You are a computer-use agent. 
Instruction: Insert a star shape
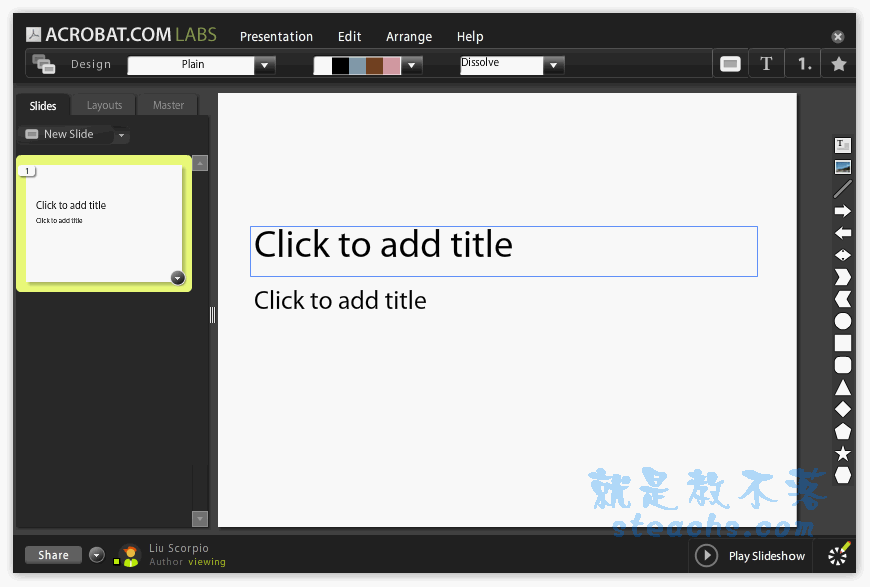tap(843, 453)
